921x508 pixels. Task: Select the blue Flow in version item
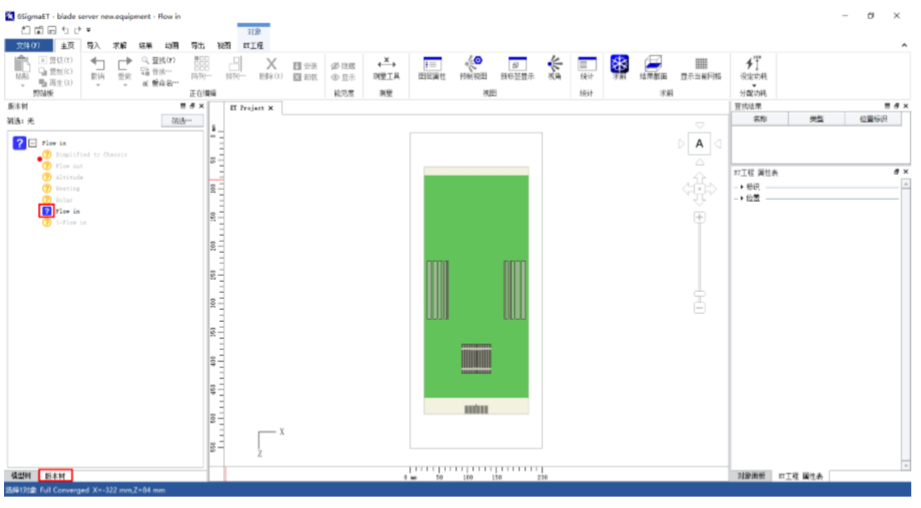[46, 211]
